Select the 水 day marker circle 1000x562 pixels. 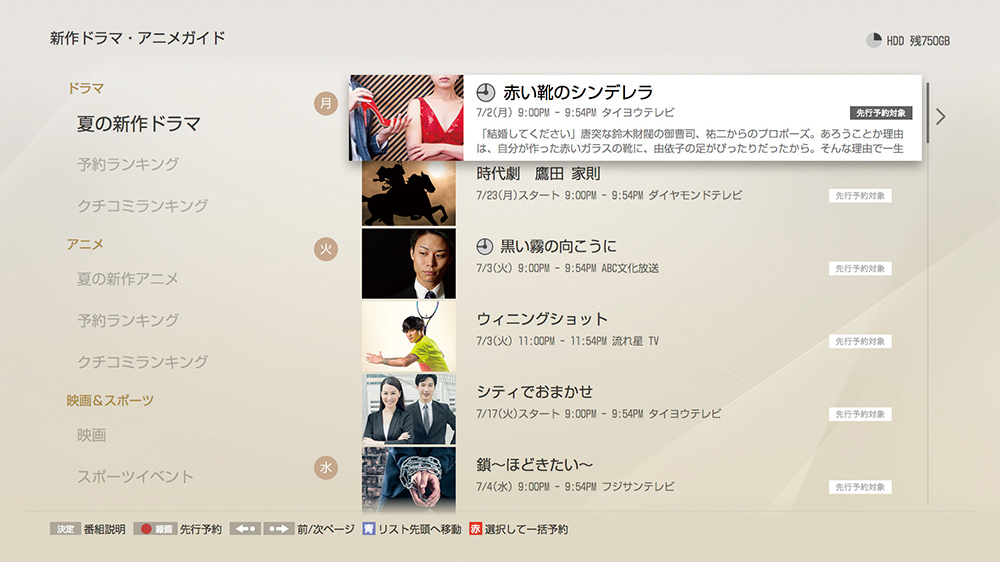coord(326,467)
